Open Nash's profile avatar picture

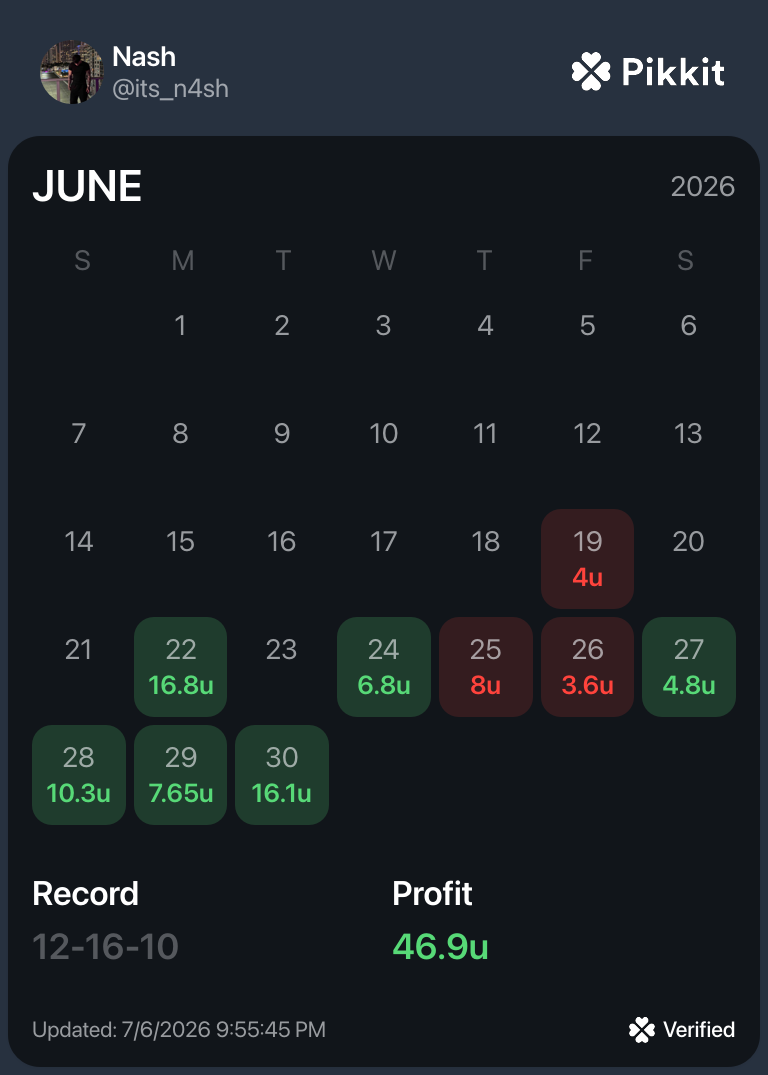(x=71, y=72)
